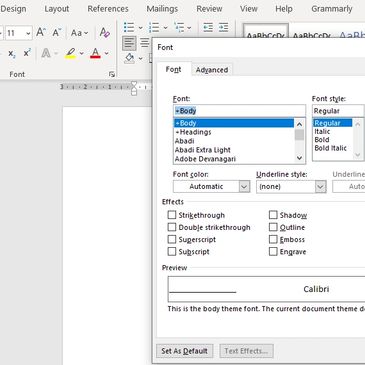Apply yellow text highlight color
This screenshot has height=365, width=365.
(70, 53)
